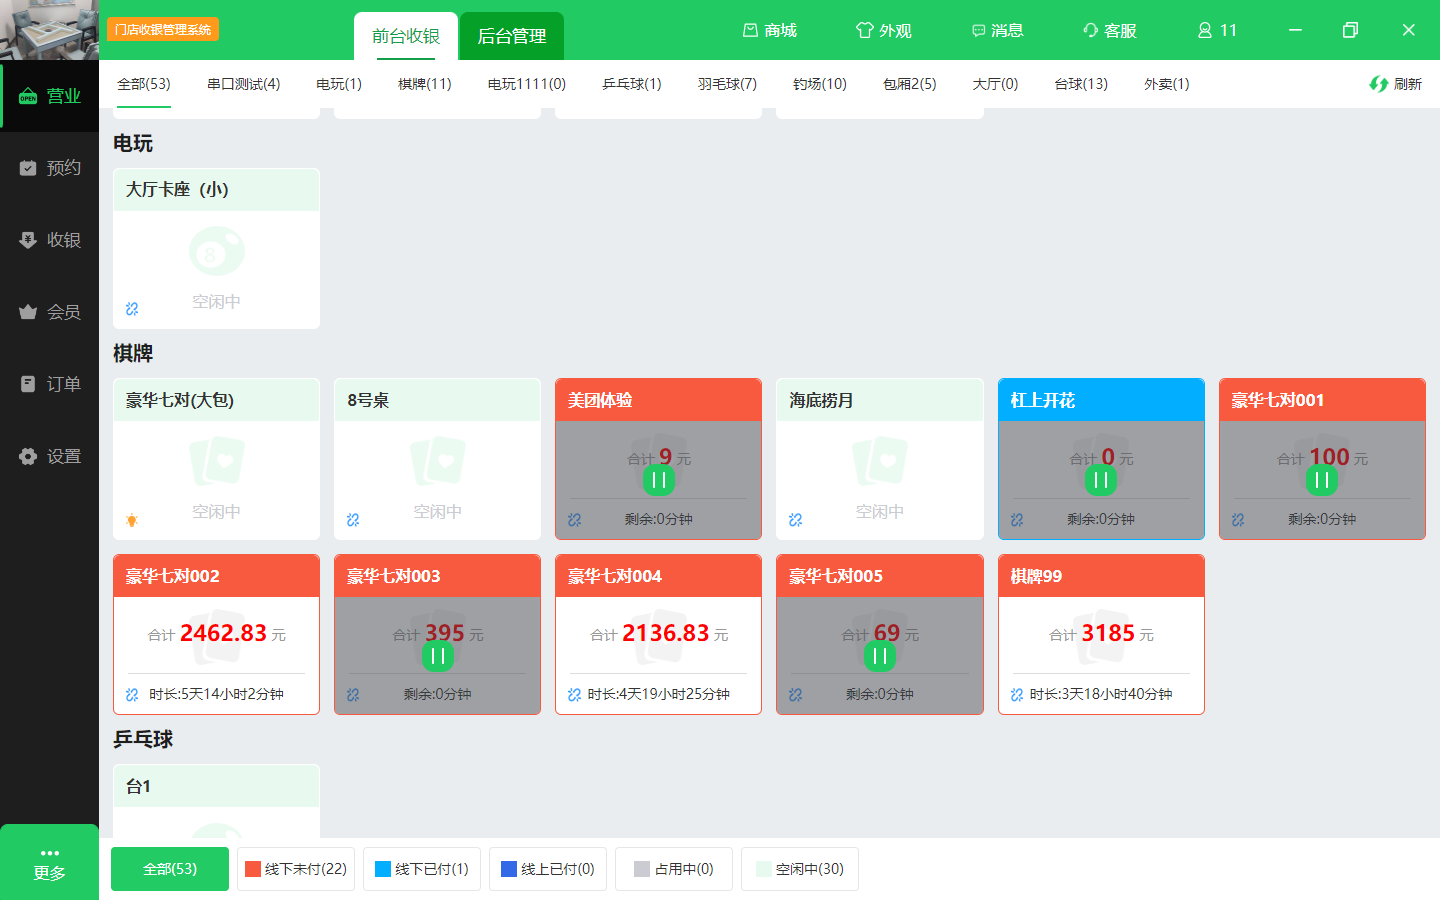Open the 棋牌99 card totaling 3185
1440x900 pixels.
point(1101,635)
